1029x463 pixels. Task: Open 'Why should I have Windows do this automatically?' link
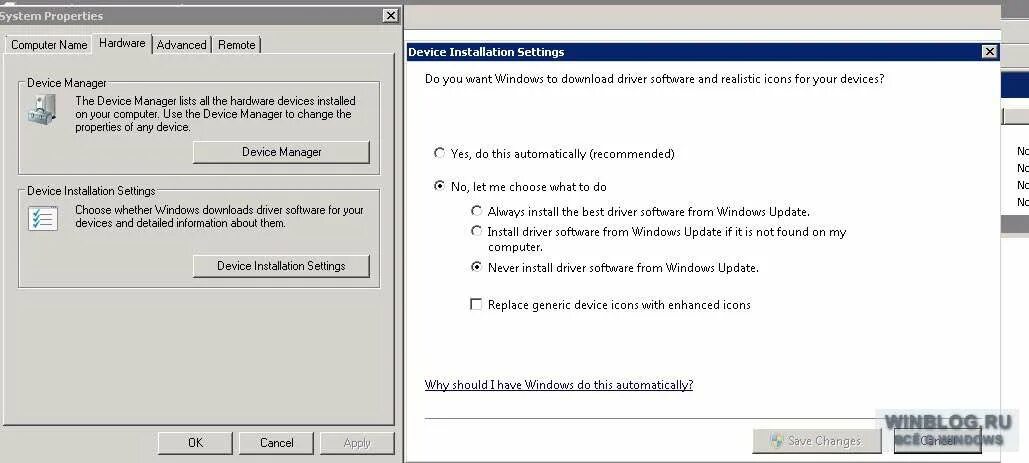[x=558, y=385]
